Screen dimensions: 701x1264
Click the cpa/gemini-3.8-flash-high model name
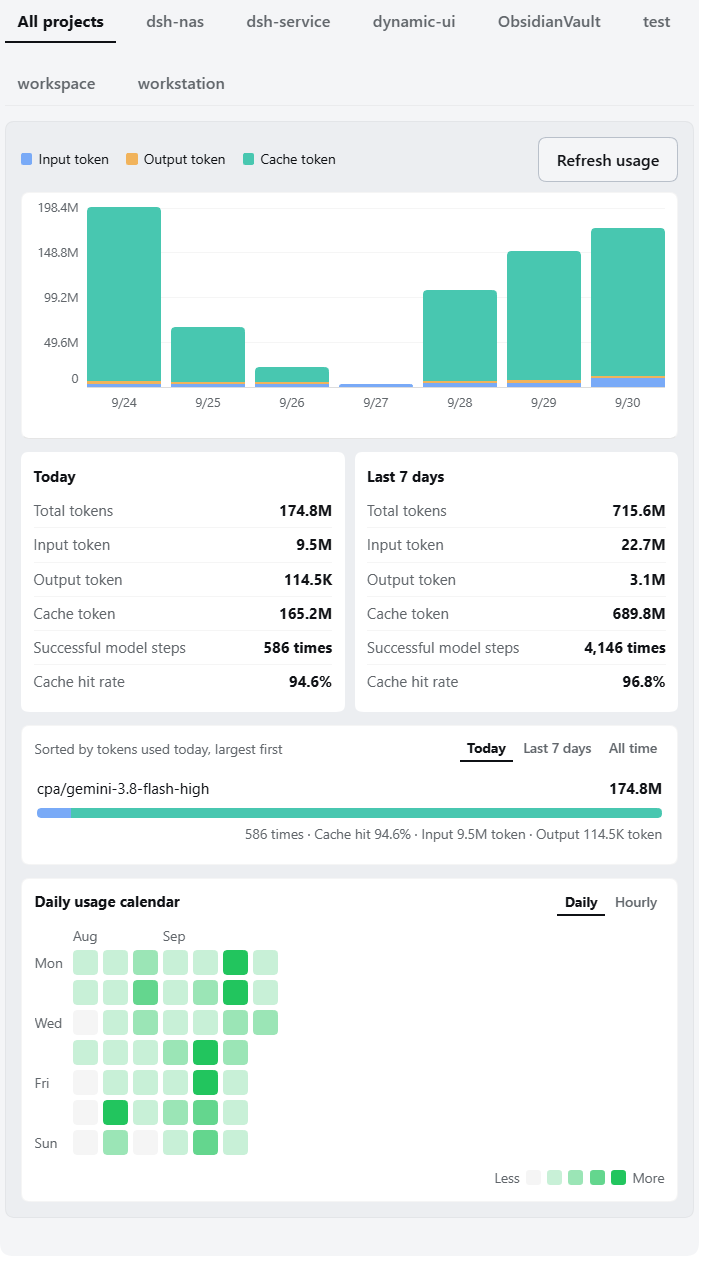click(123, 789)
